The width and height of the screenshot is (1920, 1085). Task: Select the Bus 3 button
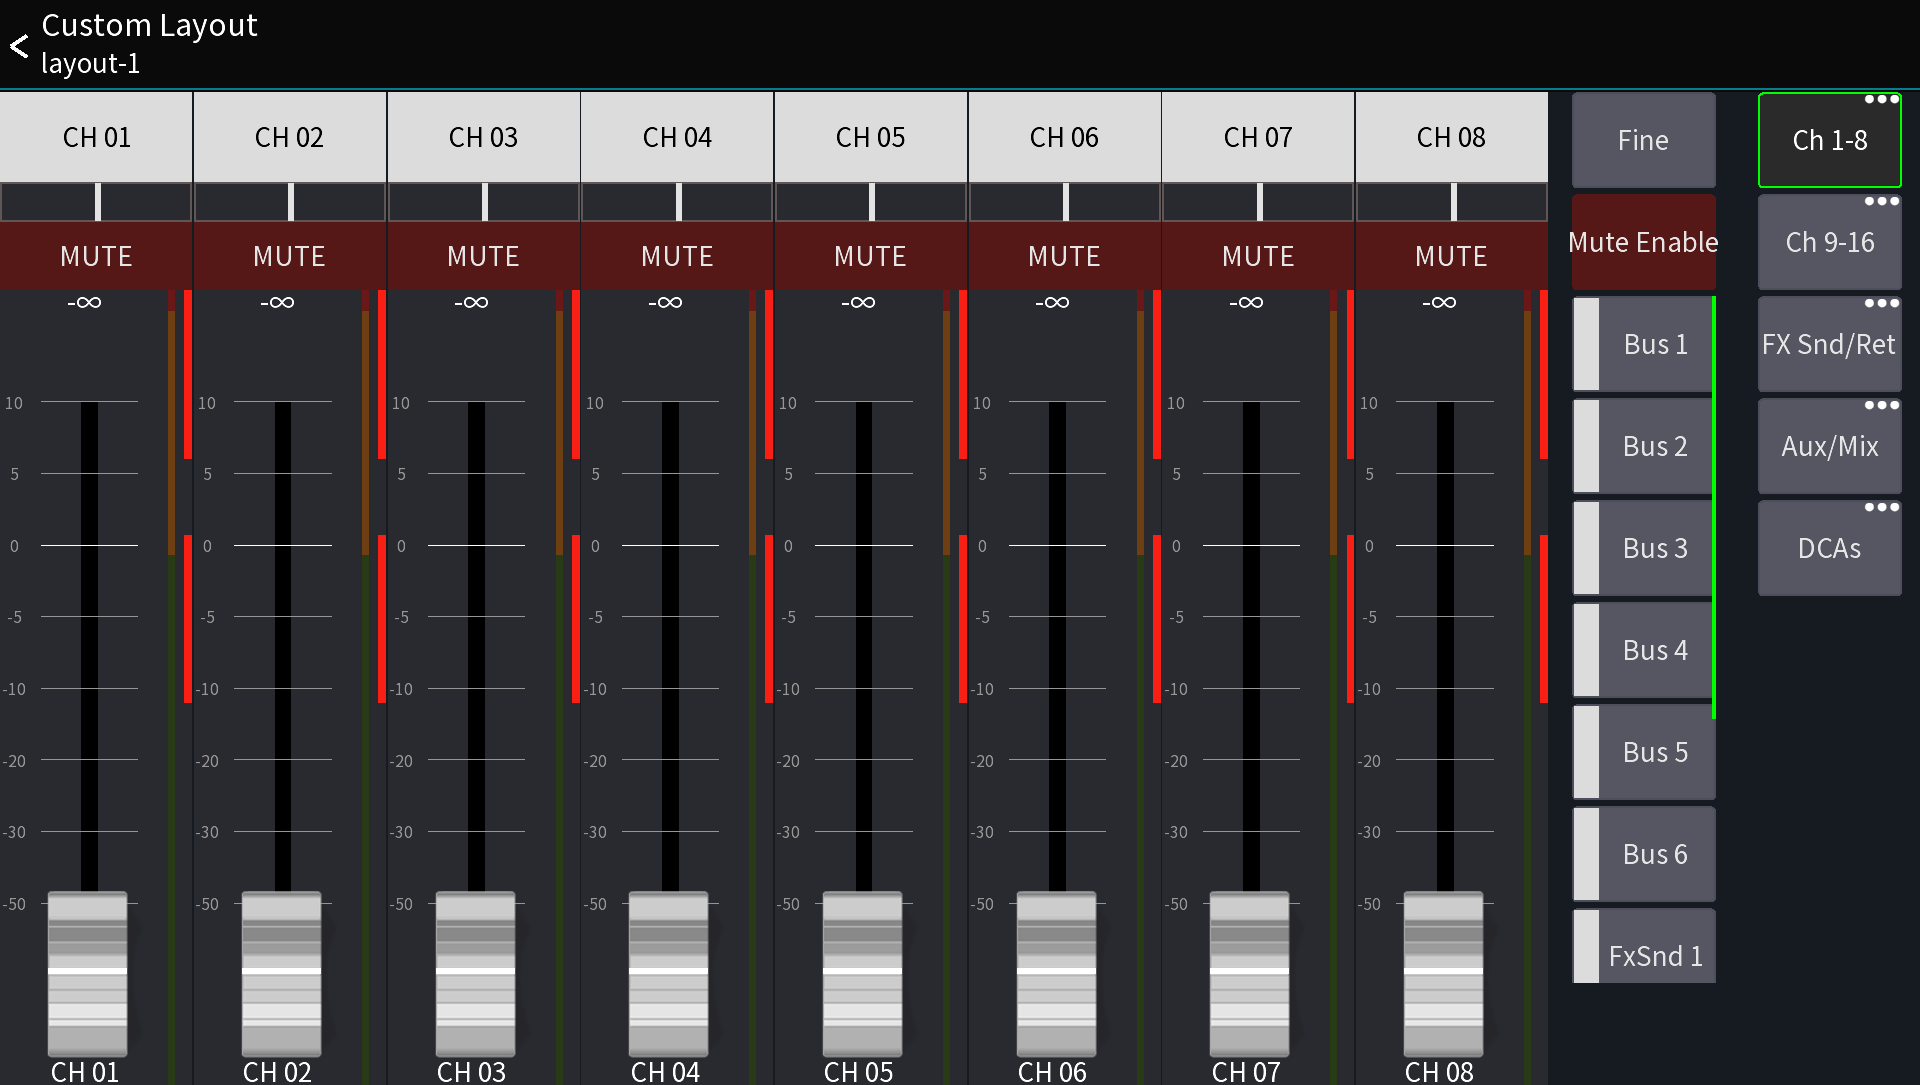click(1655, 547)
